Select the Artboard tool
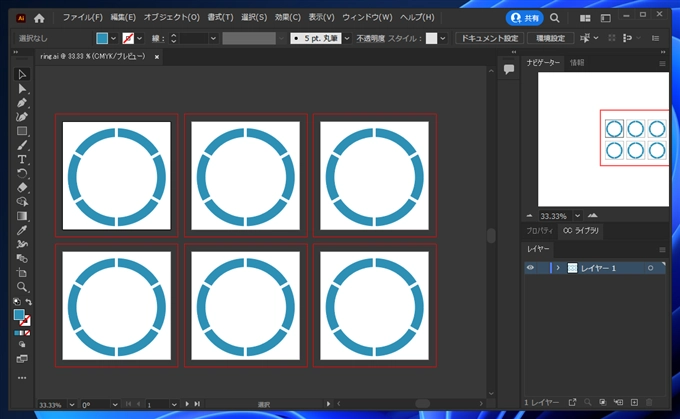Viewport: 680px width, 419px height. tap(22, 273)
